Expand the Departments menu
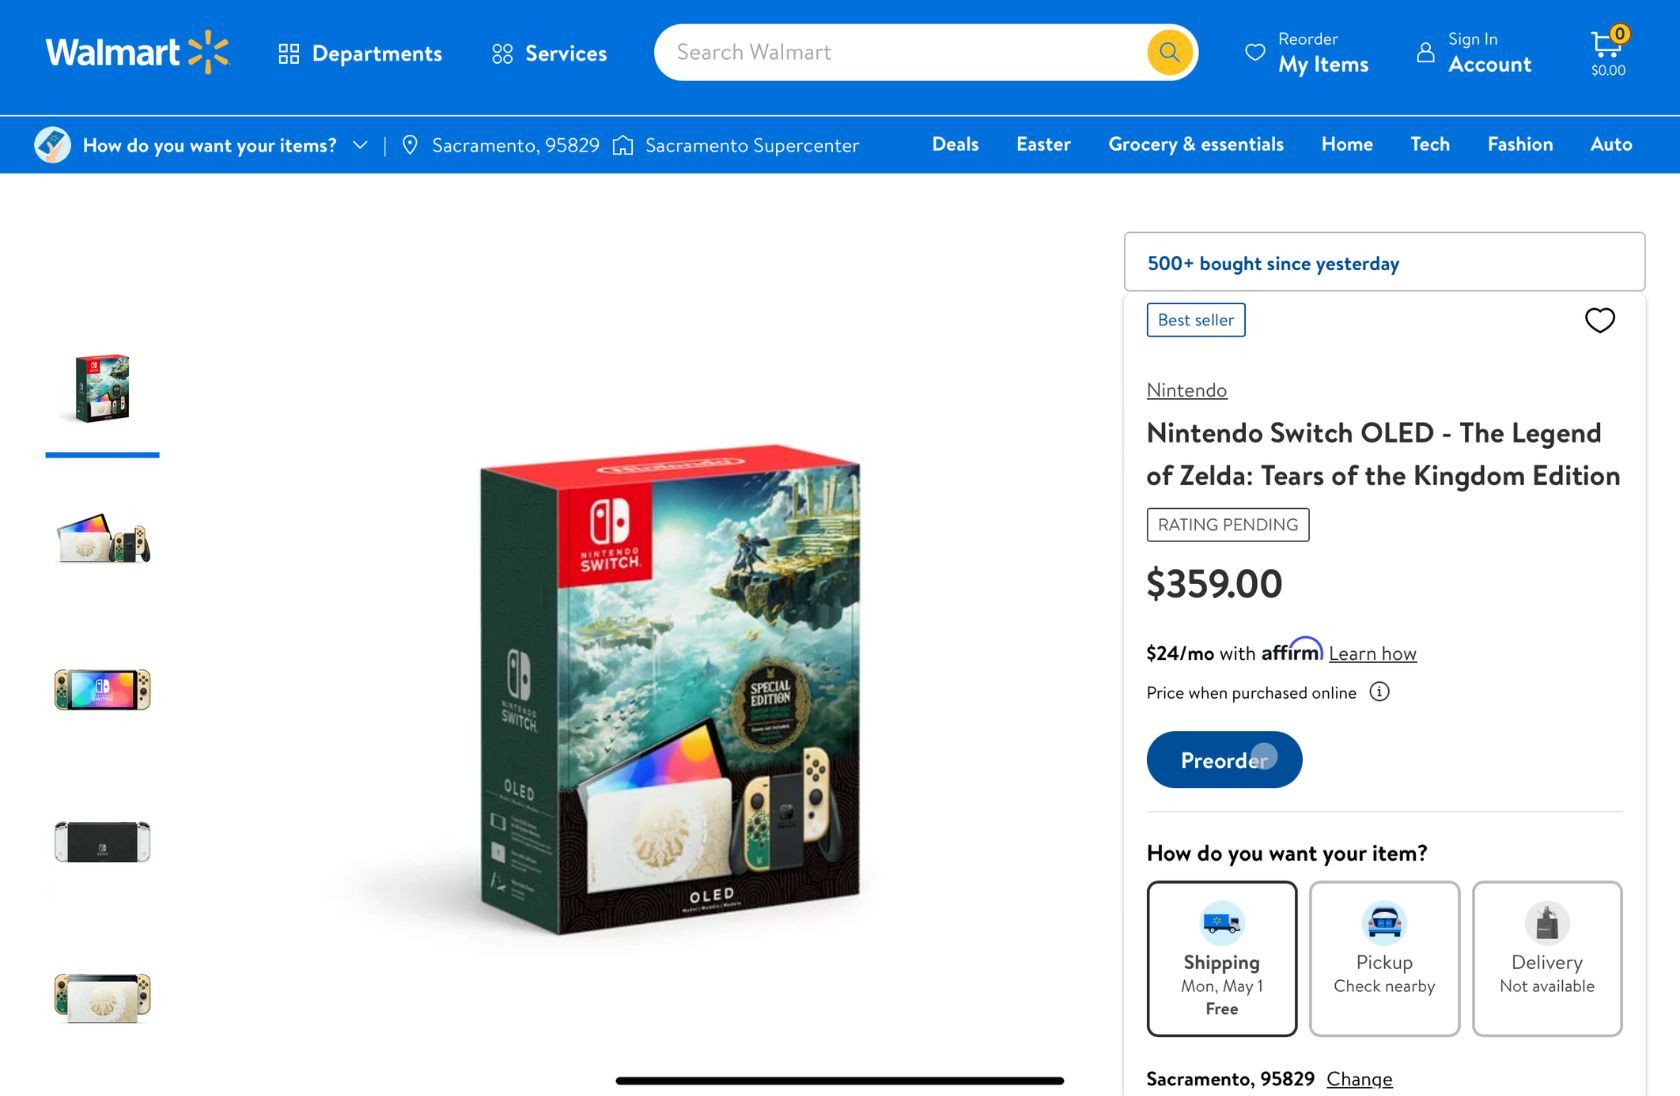 tap(360, 53)
